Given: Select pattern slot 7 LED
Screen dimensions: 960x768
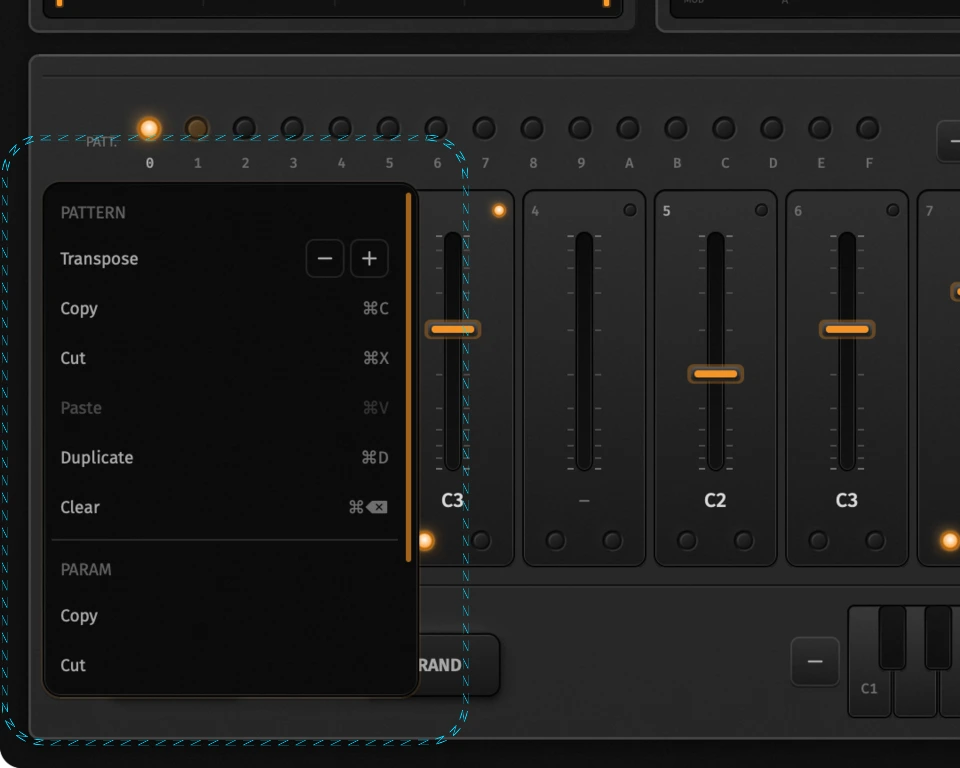Looking at the screenshot, I should (484, 129).
